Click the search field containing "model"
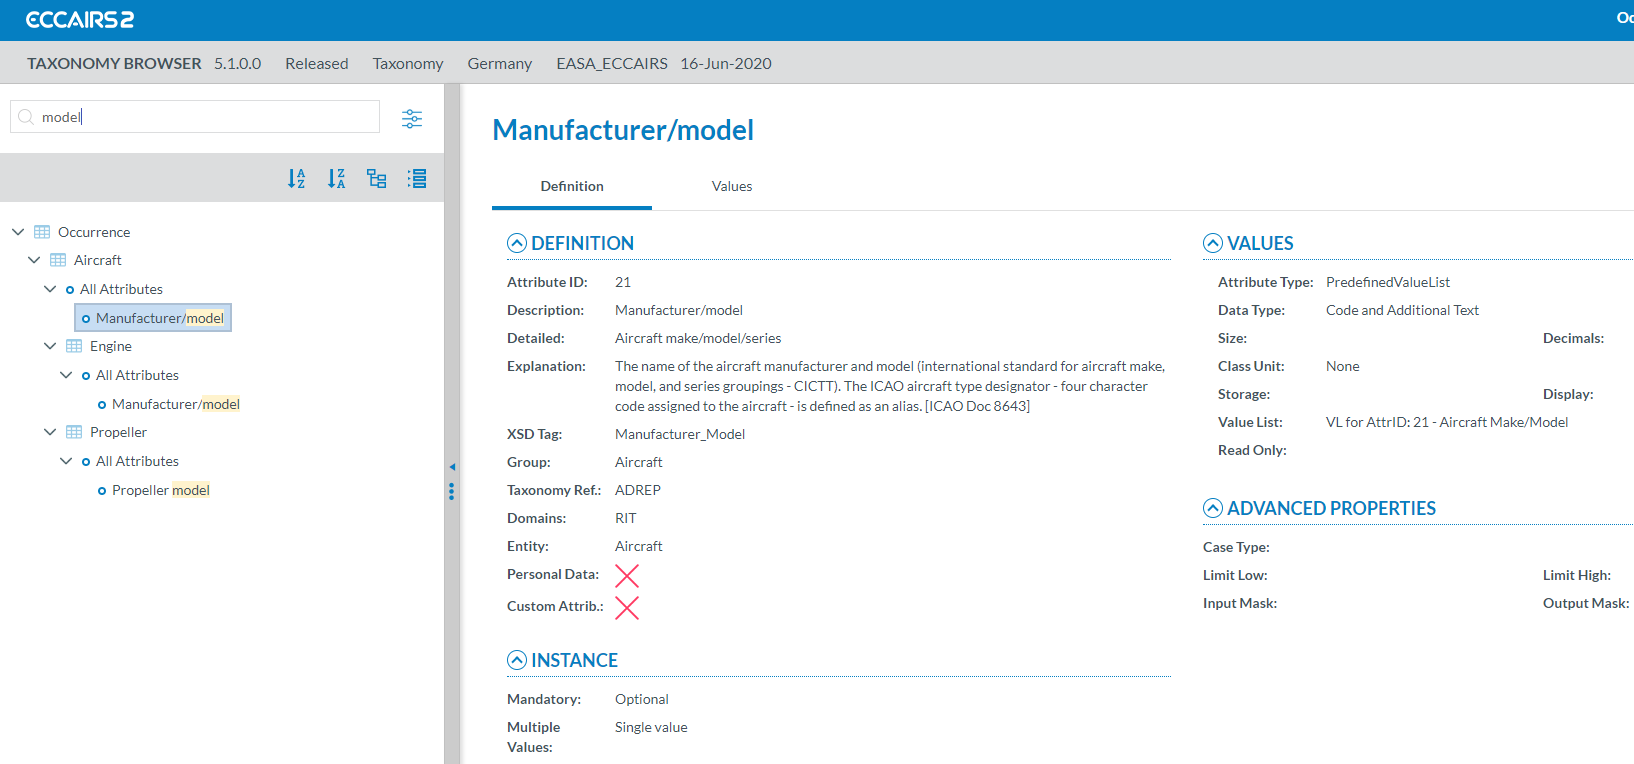 [x=200, y=117]
